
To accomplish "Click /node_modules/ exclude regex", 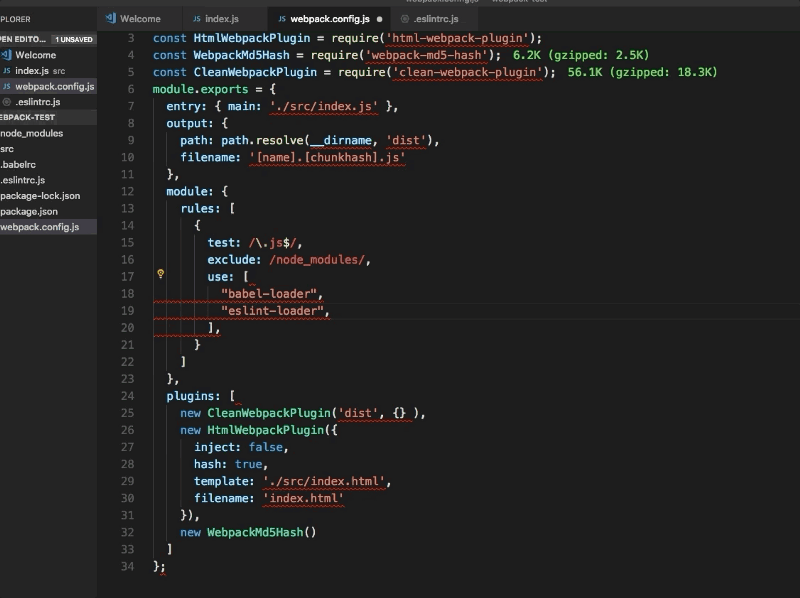I will 317,260.
